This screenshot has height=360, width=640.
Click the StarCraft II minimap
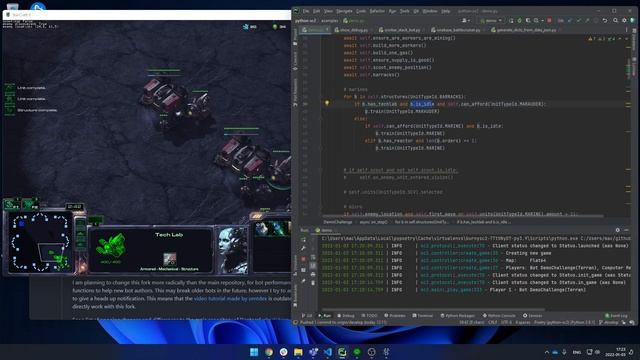coord(40,242)
